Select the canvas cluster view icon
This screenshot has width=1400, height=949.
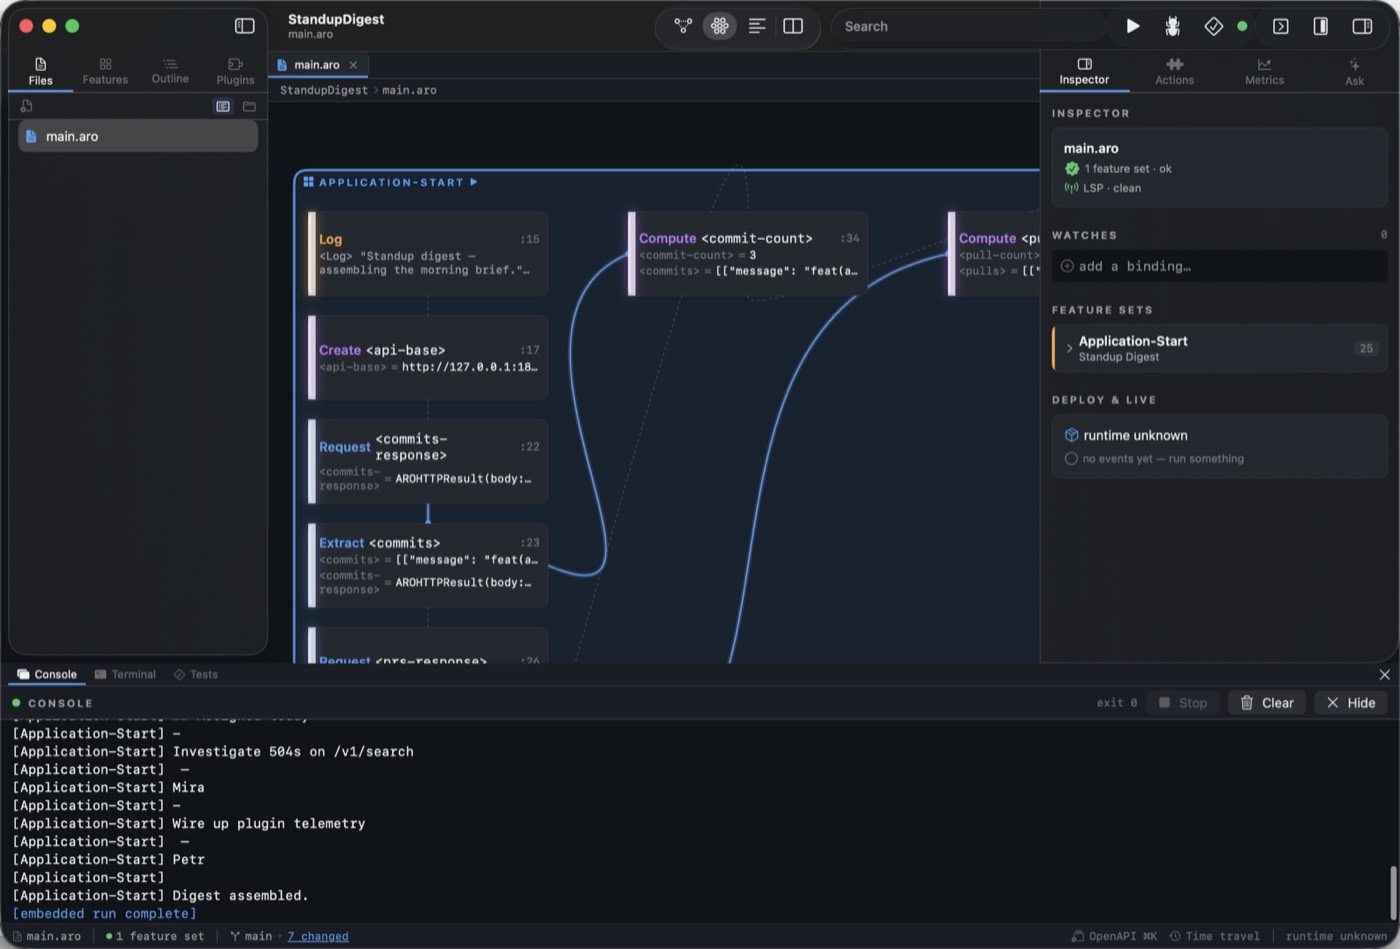coord(719,26)
